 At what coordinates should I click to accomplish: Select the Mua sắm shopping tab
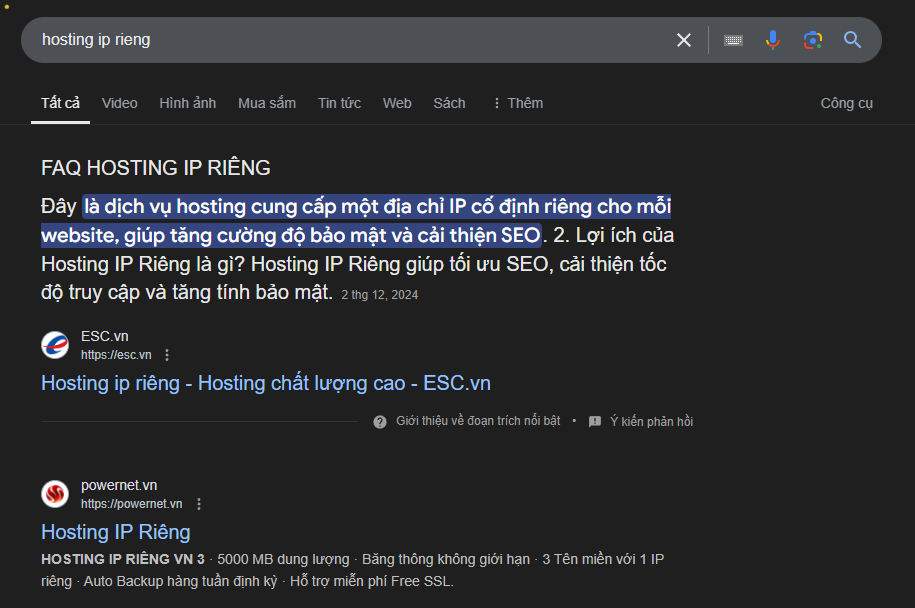click(x=266, y=103)
